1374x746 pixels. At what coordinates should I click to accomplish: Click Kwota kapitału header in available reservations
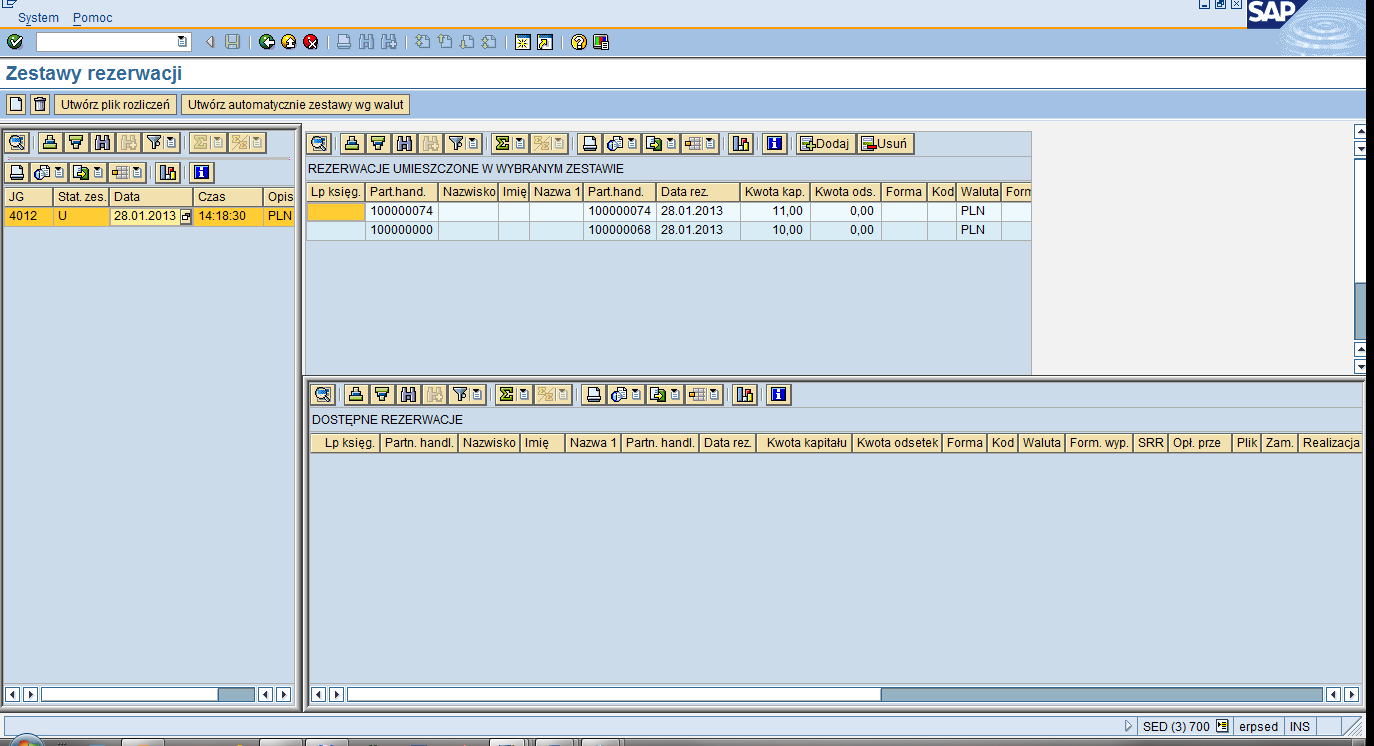804,442
